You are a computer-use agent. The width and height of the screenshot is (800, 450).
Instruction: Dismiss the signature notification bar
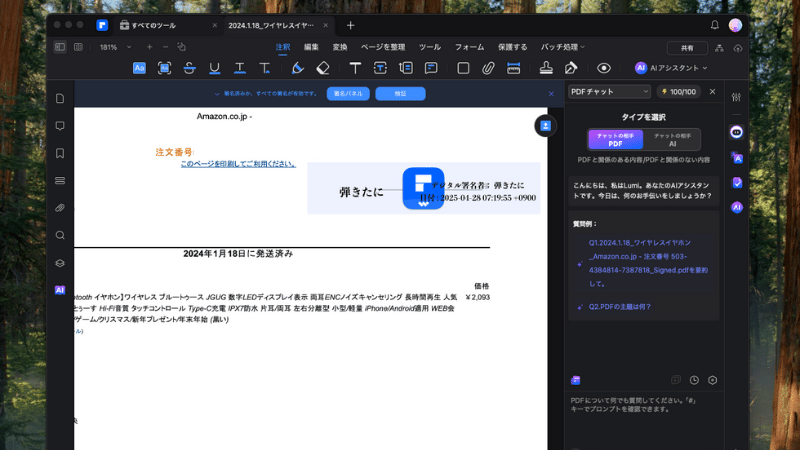point(551,94)
